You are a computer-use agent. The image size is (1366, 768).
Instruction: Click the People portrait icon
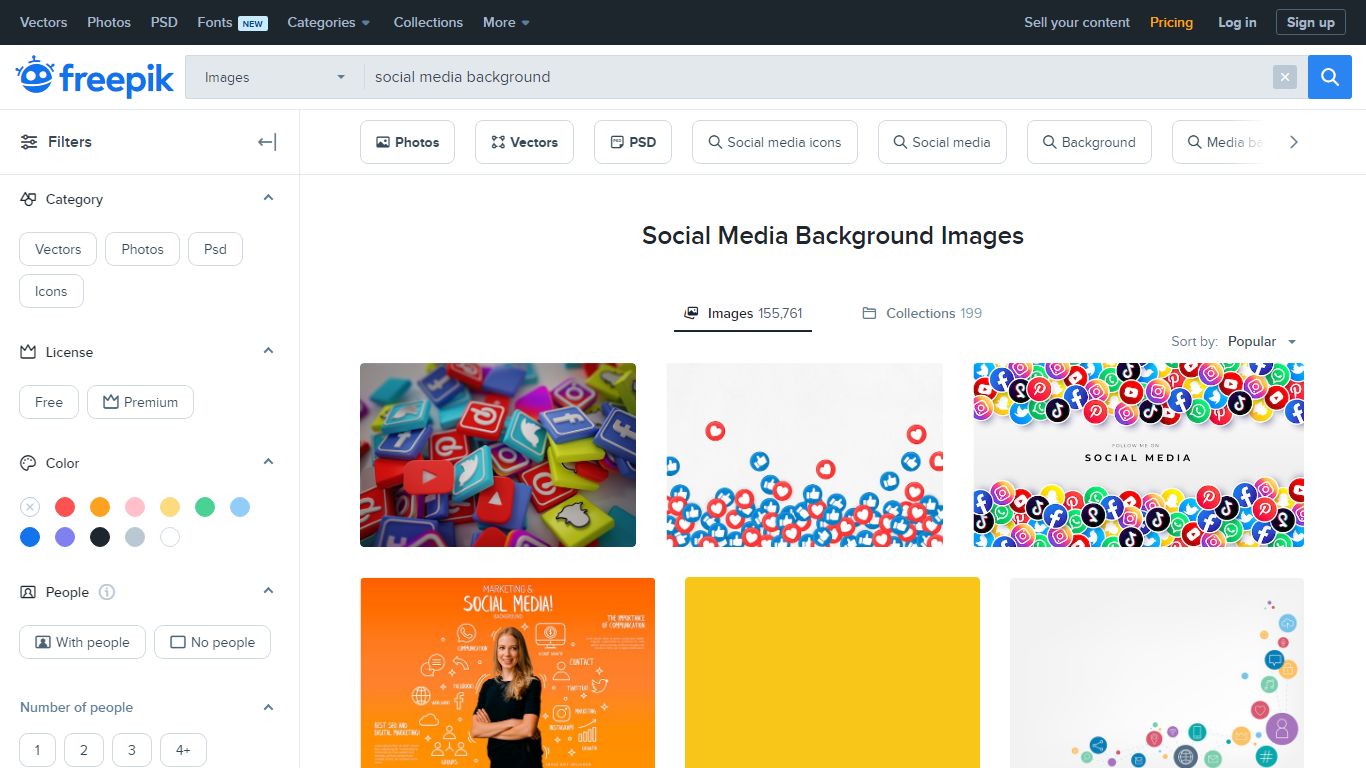coord(28,592)
